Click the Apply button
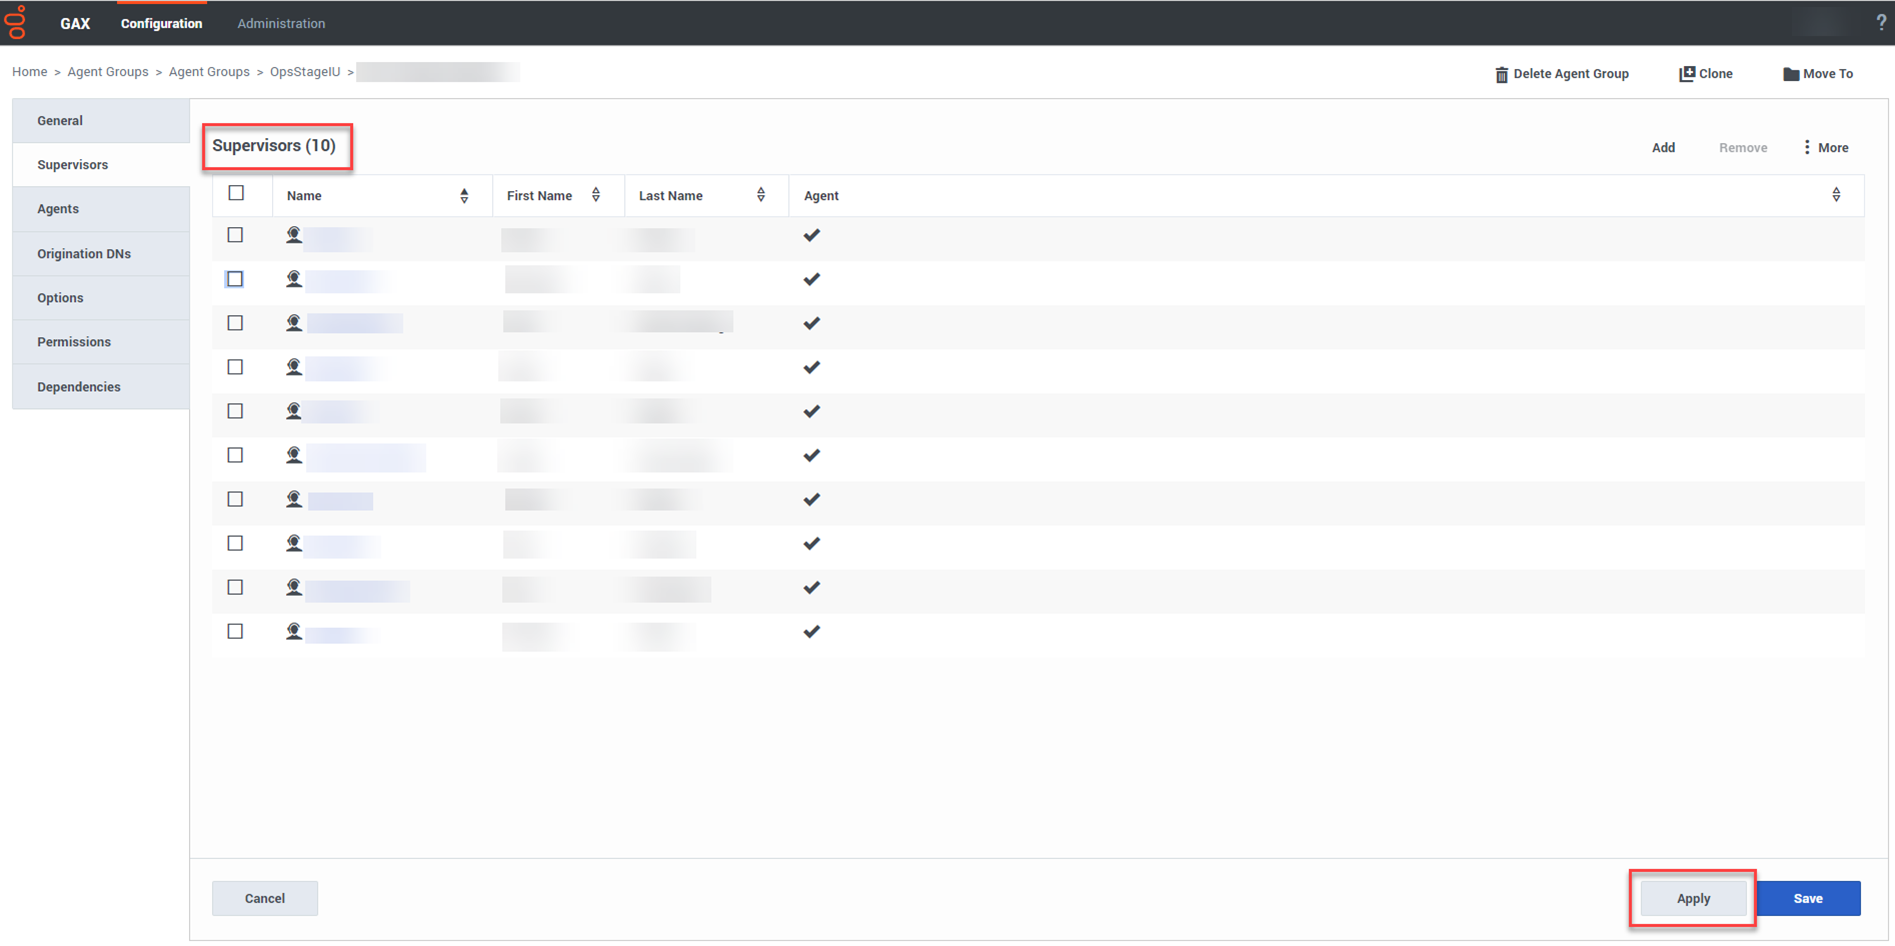This screenshot has width=1895, height=946. tap(1693, 898)
